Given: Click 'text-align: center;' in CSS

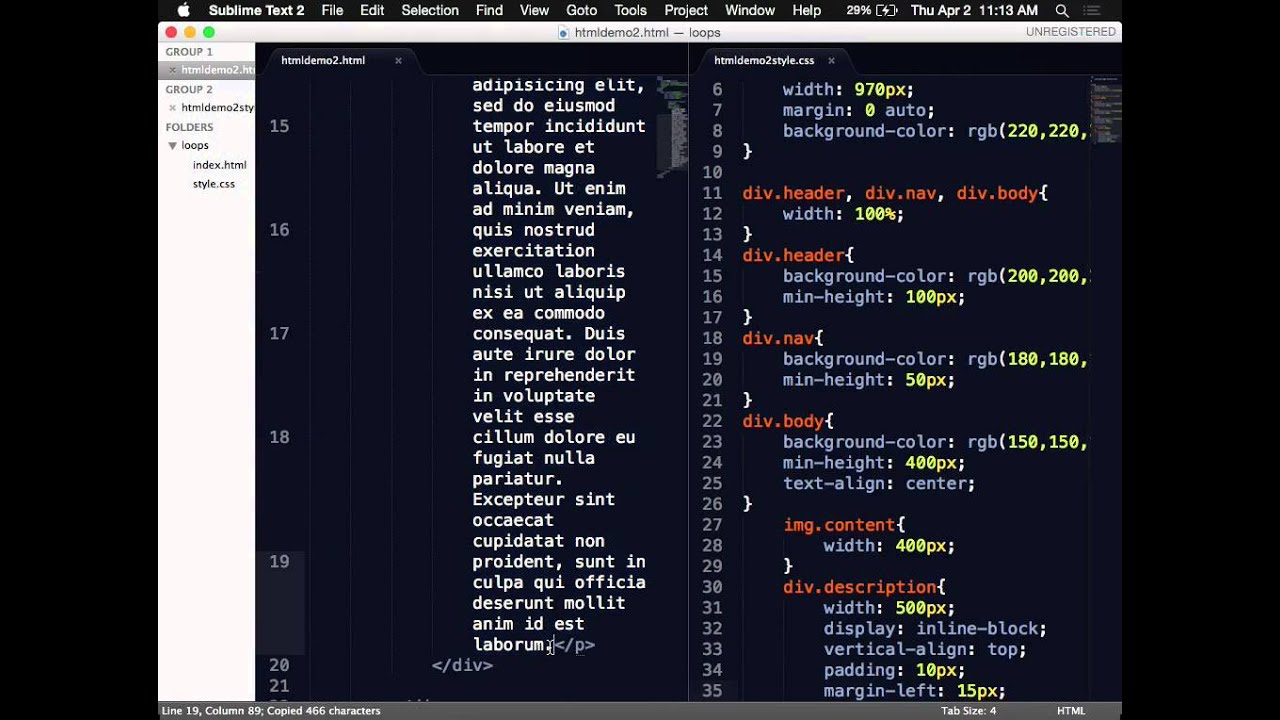Looking at the screenshot, I should click(879, 483).
